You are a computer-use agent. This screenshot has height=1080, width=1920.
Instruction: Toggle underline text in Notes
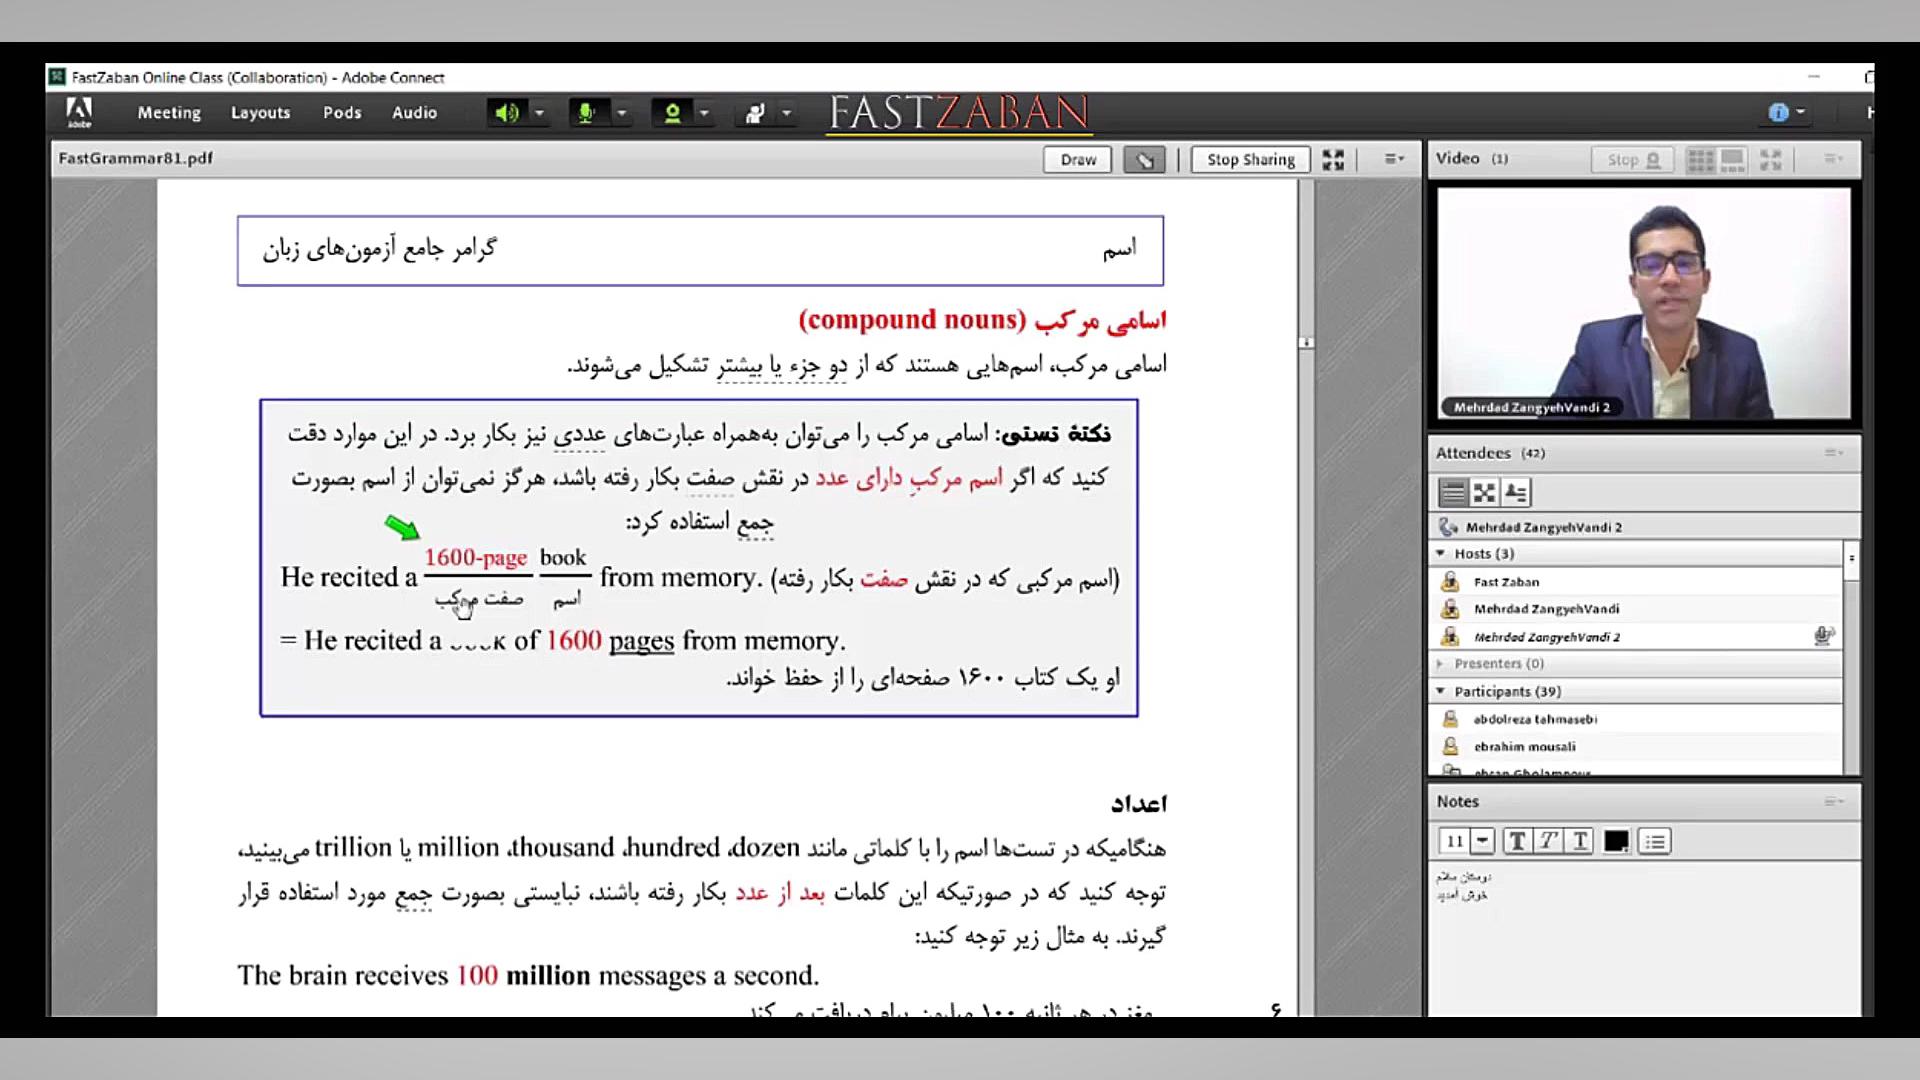click(x=1580, y=842)
